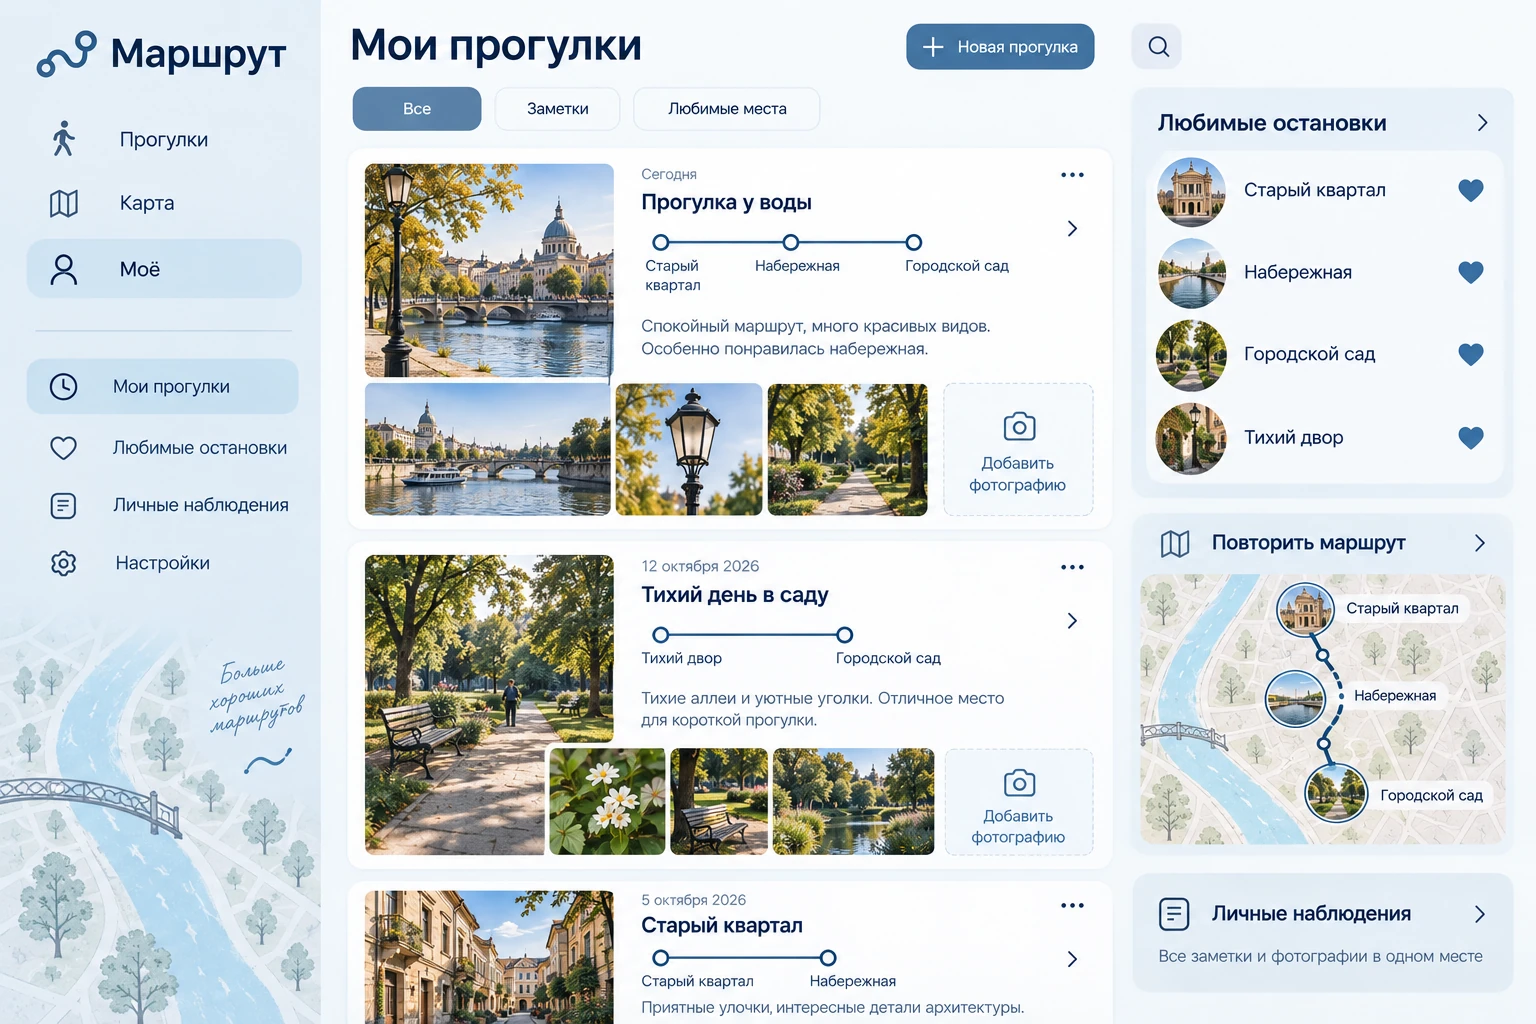Open the street lamp photo thumbnail

(x=689, y=450)
